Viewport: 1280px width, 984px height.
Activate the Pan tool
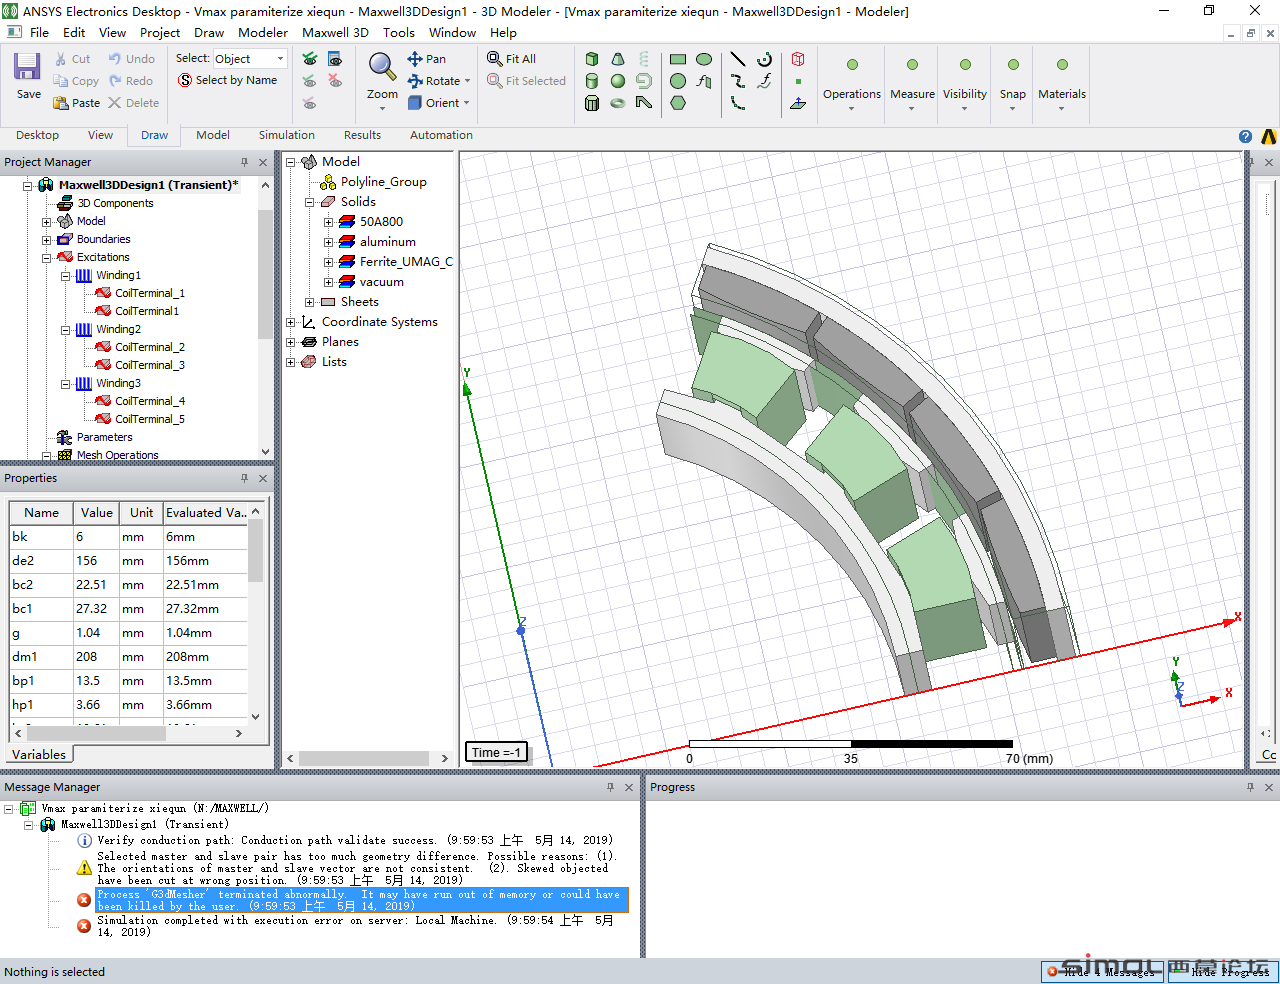point(427,59)
